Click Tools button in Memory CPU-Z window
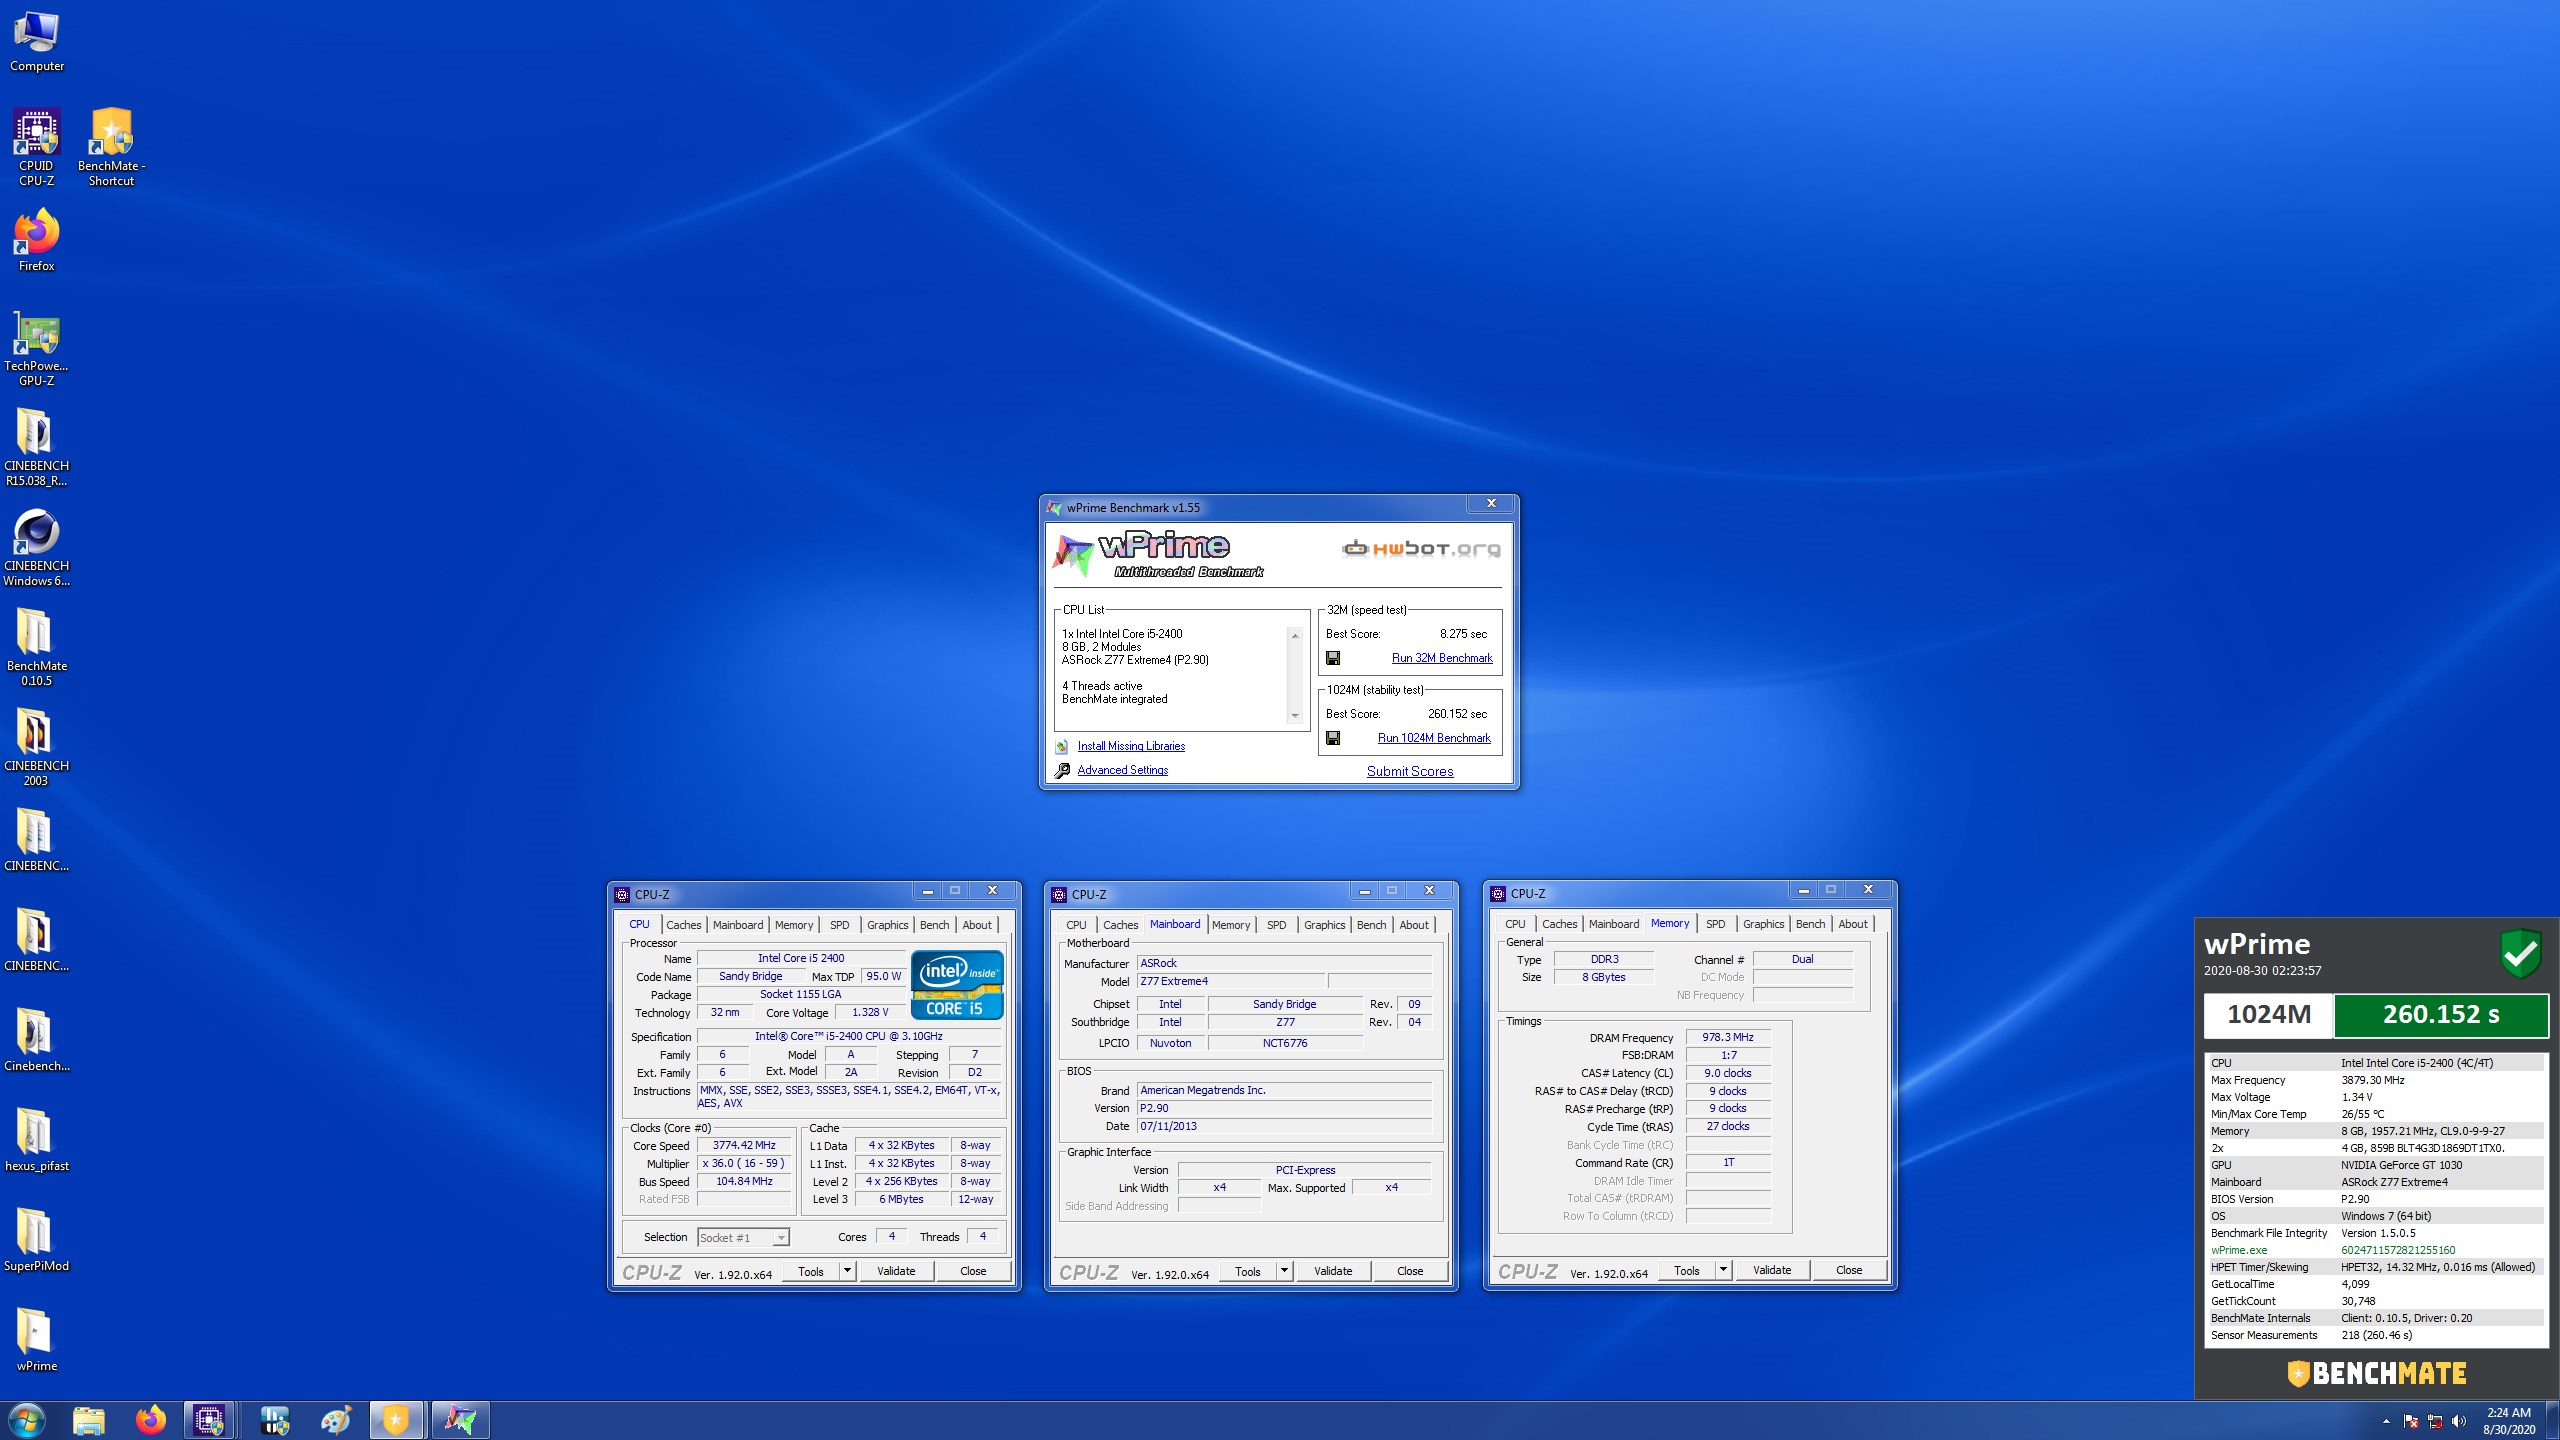This screenshot has height=1440, width=2560. pos(1687,1270)
